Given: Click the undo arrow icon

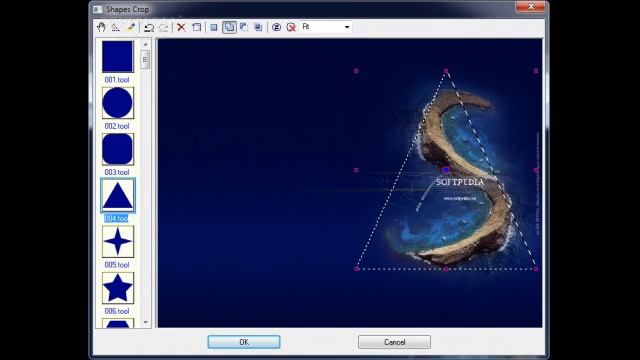Looking at the screenshot, I should pyautogui.click(x=149, y=27).
